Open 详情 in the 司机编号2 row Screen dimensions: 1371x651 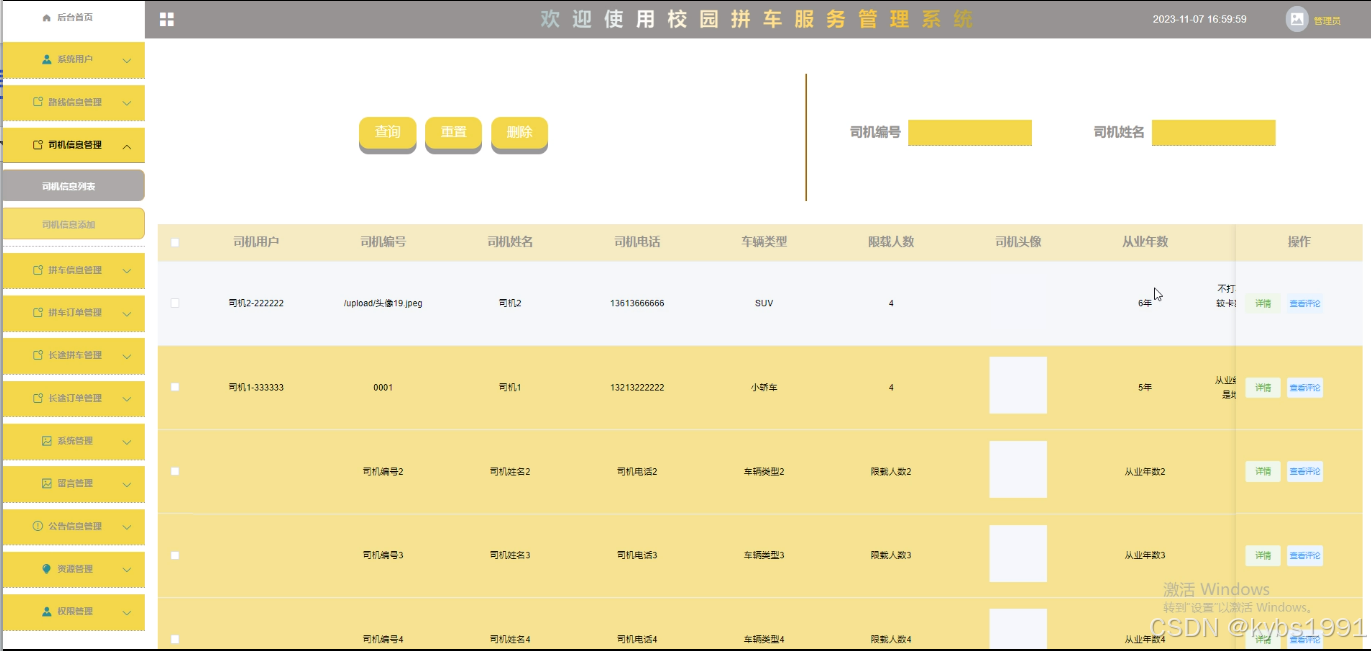1263,471
